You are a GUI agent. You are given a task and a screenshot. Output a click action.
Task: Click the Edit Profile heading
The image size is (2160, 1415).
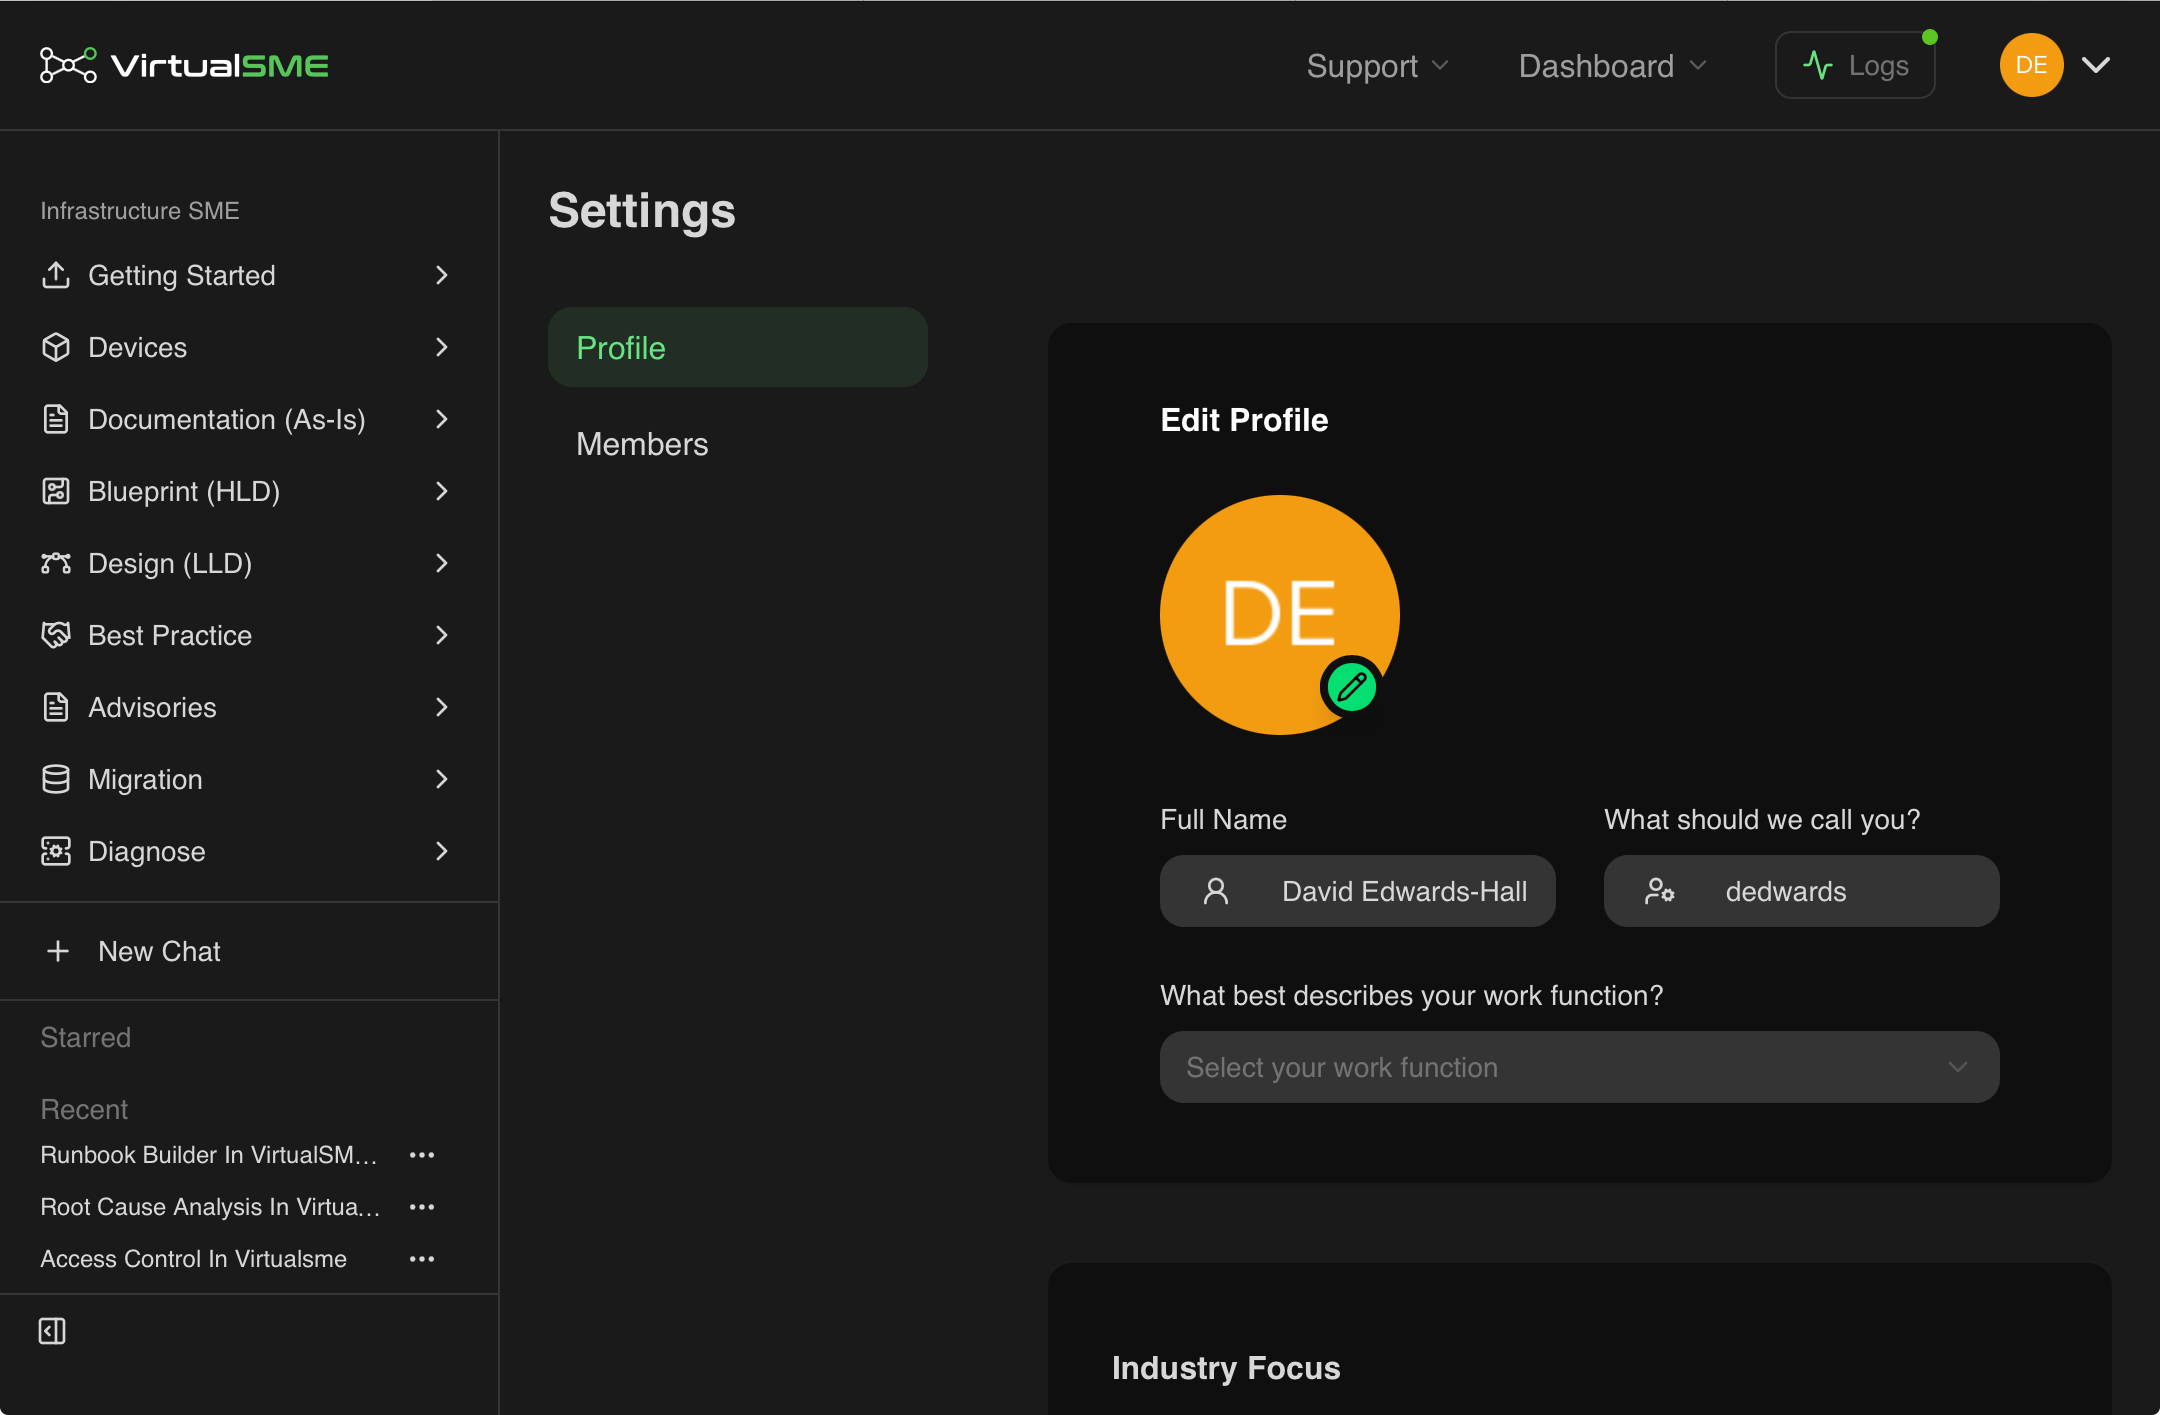[1243, 420]
